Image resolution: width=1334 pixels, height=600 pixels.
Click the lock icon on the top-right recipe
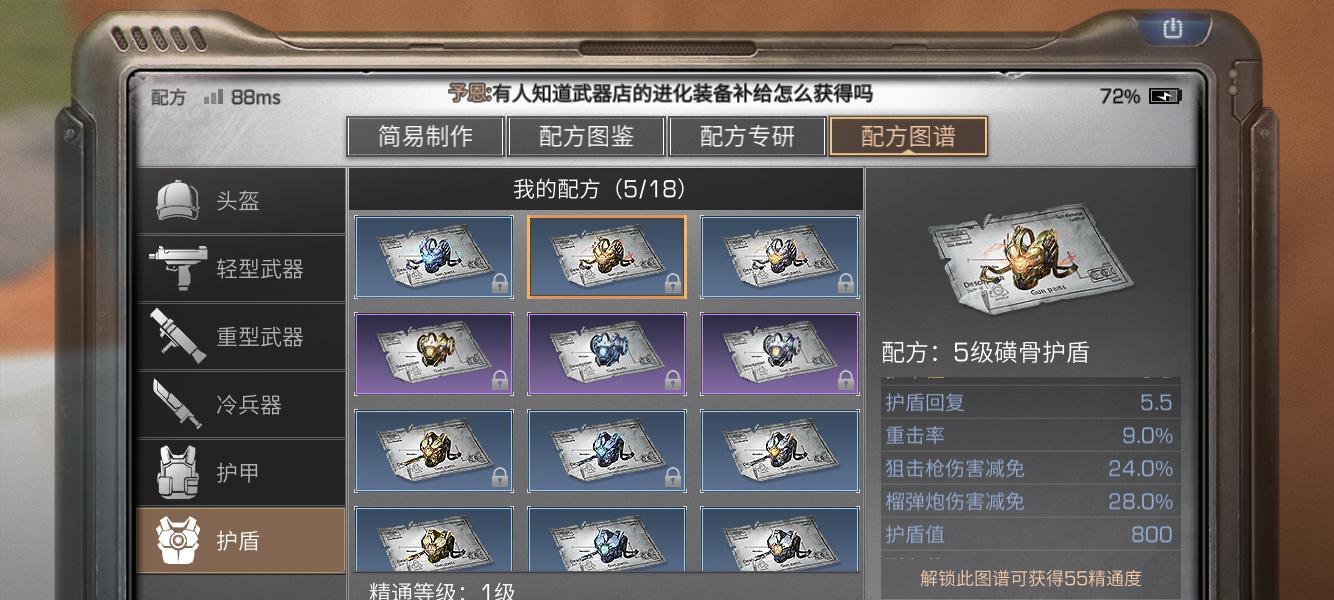(x=846, y=284)
